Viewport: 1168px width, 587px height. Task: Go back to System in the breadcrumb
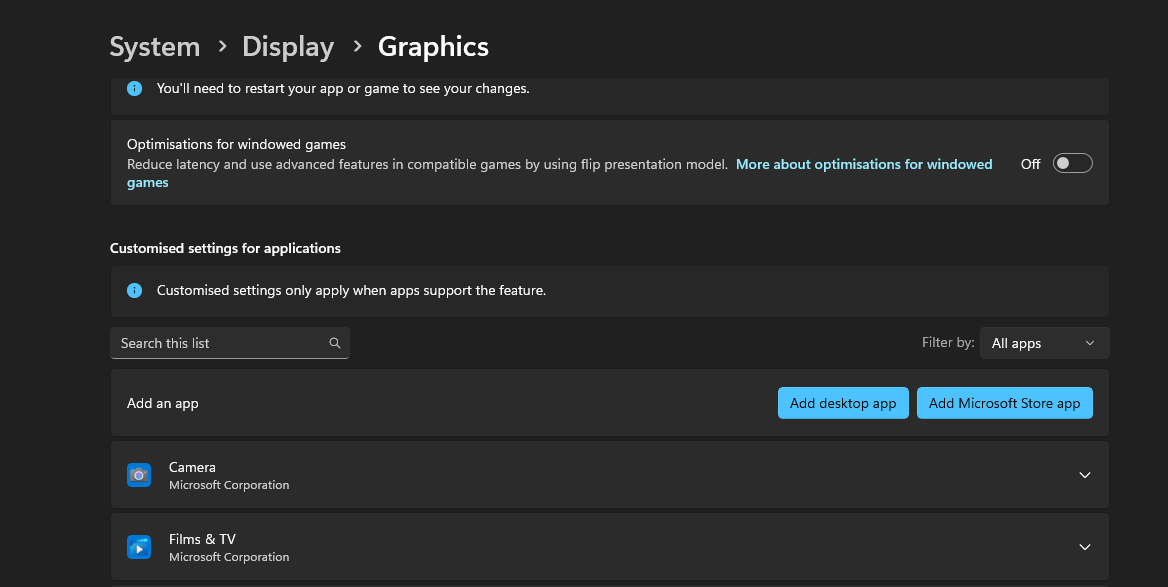click(x=155, y=47)
